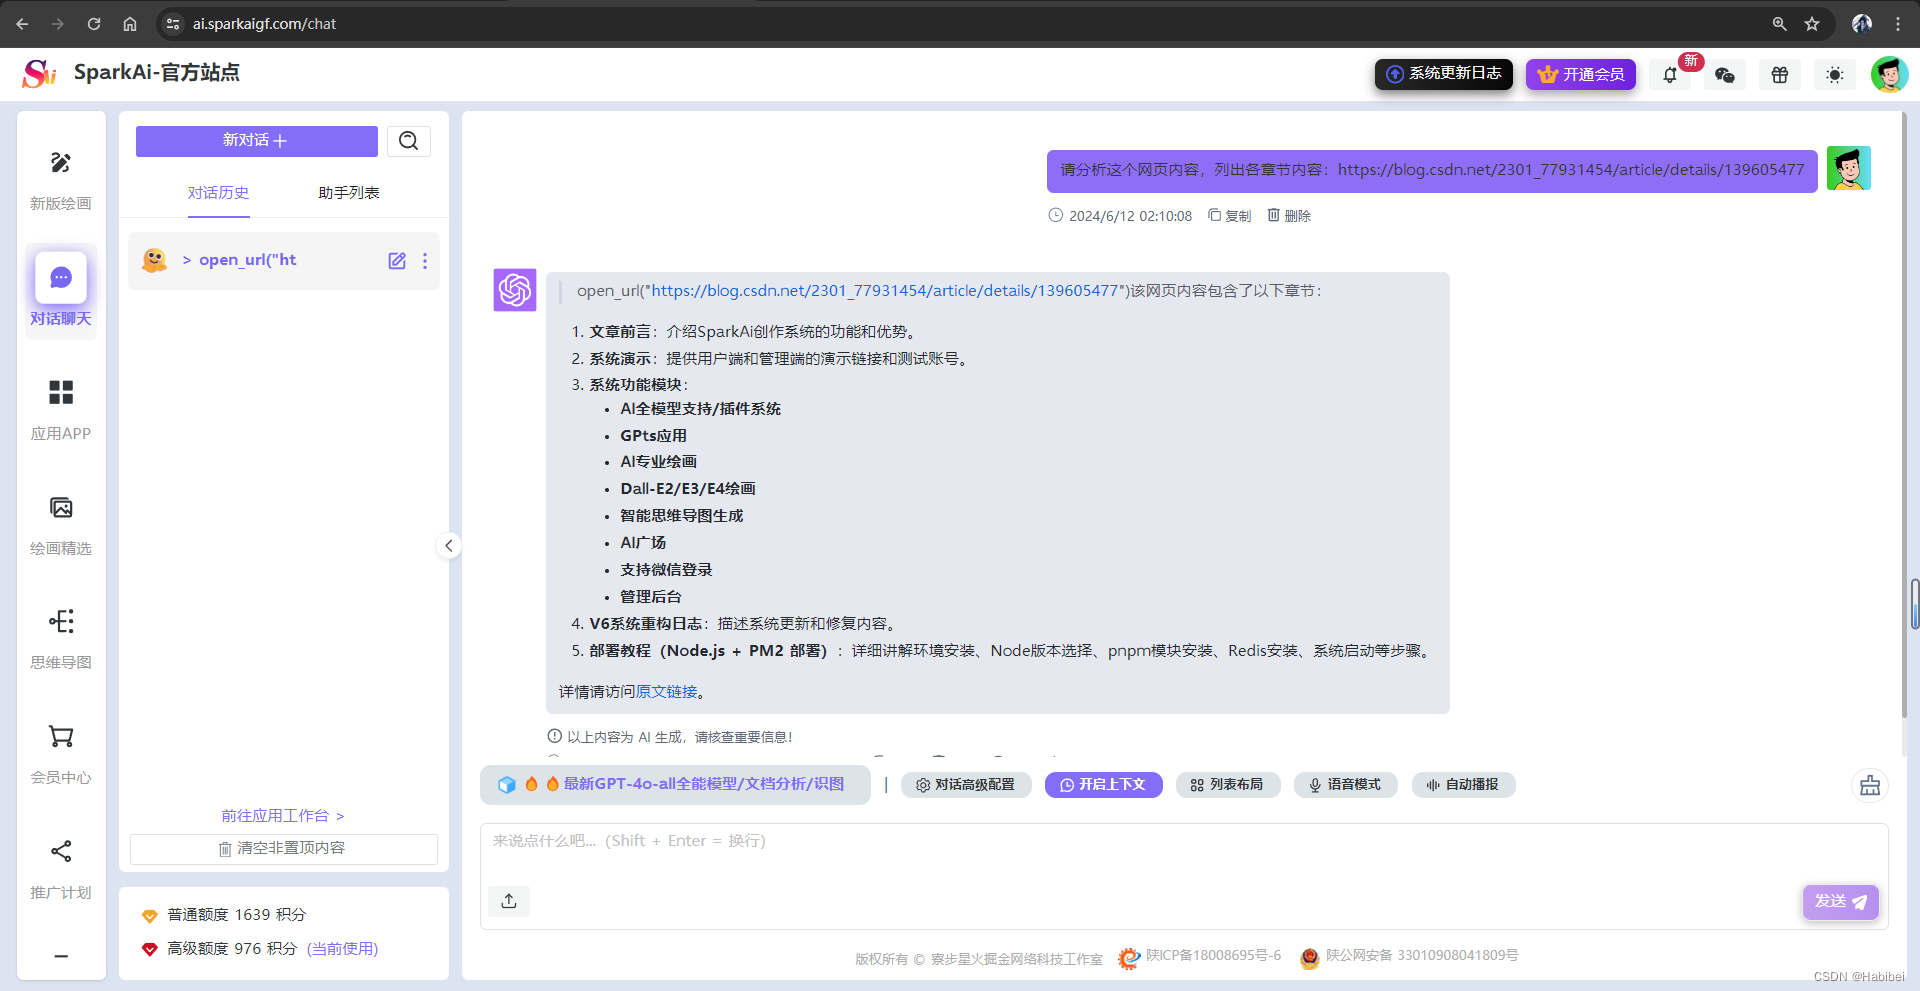Click 发送 to send the message

point(1841,902)
